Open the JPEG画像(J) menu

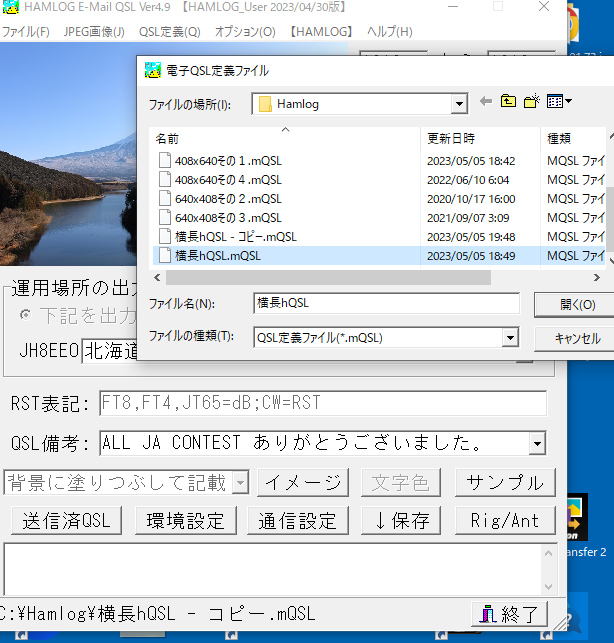click(94, 31)
